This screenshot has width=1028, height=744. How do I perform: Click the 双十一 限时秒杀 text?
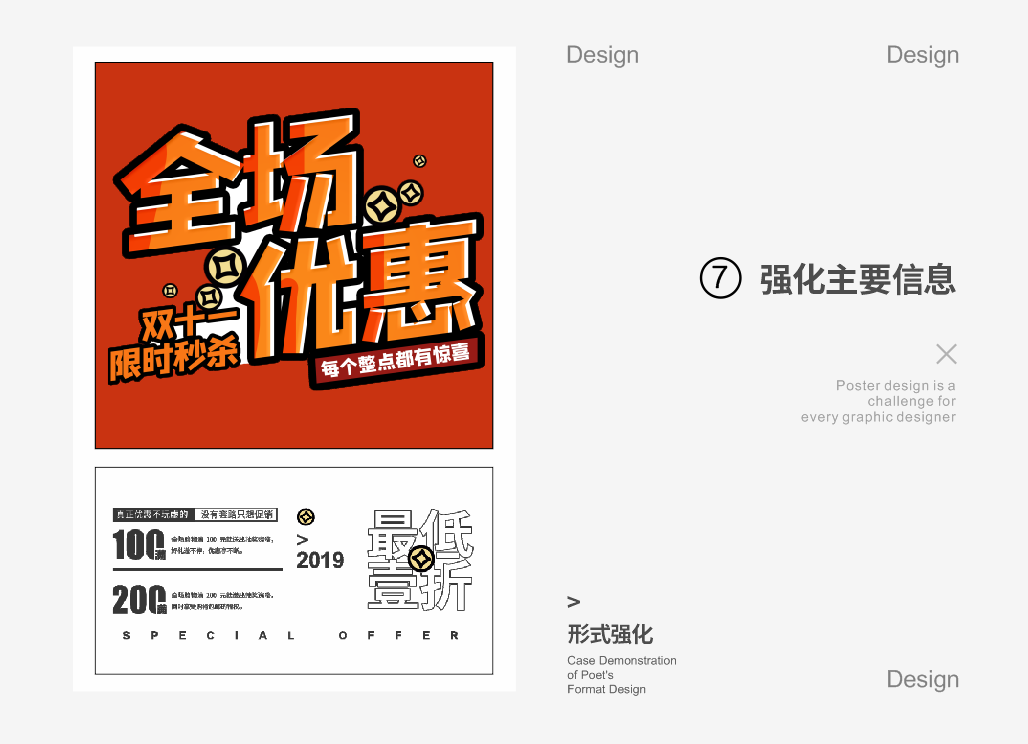tap(174, 343)
